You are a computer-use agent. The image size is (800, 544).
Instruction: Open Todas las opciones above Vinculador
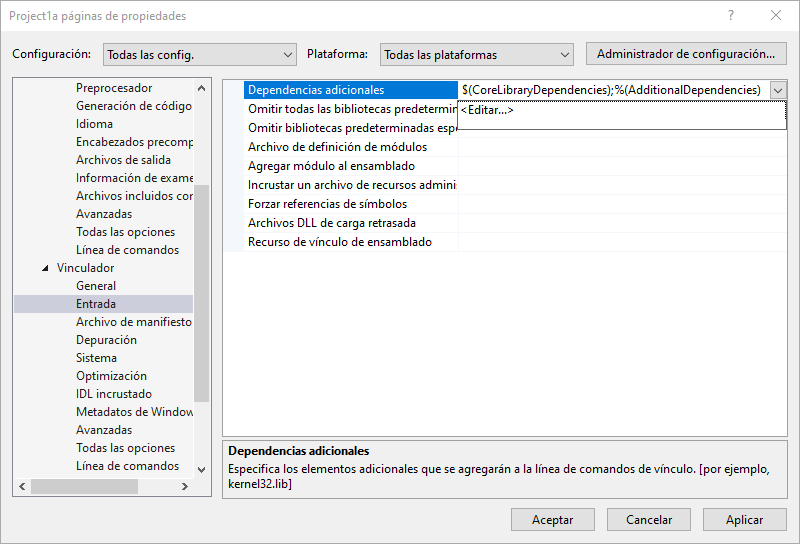[126, 232]
